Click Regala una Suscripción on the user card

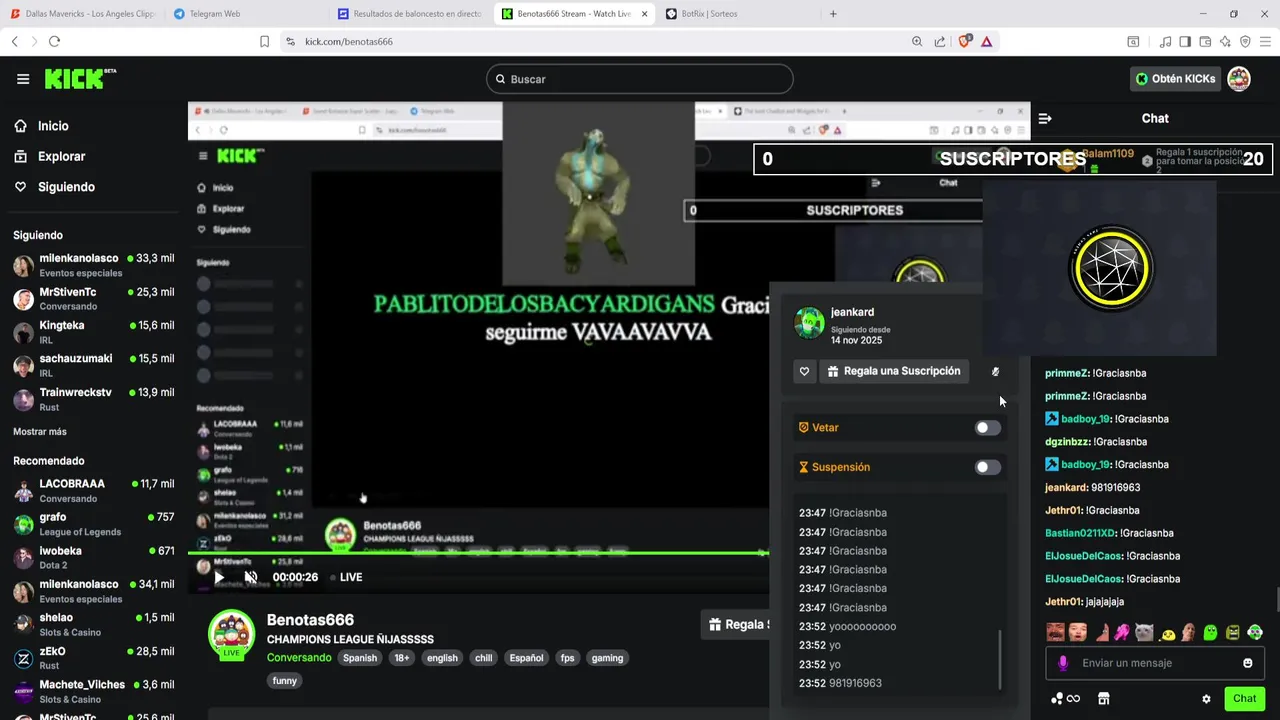(x=894, y=371)
